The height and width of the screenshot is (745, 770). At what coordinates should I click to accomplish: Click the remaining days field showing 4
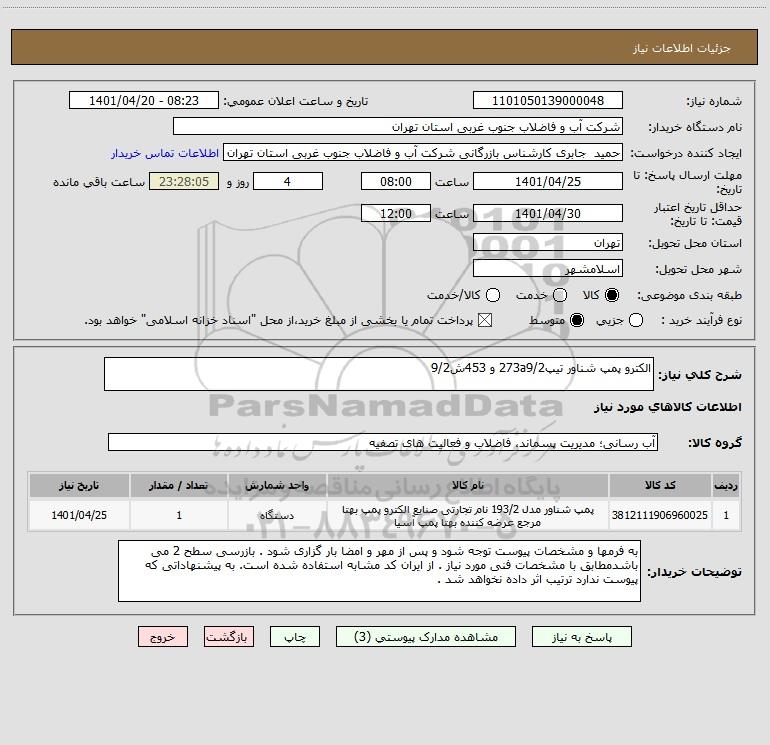coord(287,181)
